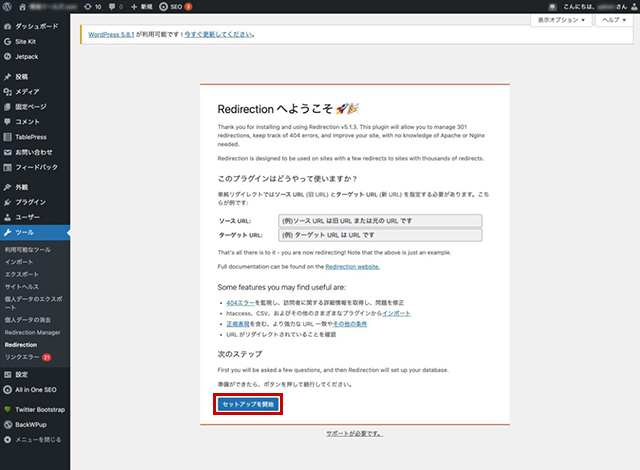This screenshot has width=640, height=470.
Task: Click the 404エラー link
Action: [240, 303]
